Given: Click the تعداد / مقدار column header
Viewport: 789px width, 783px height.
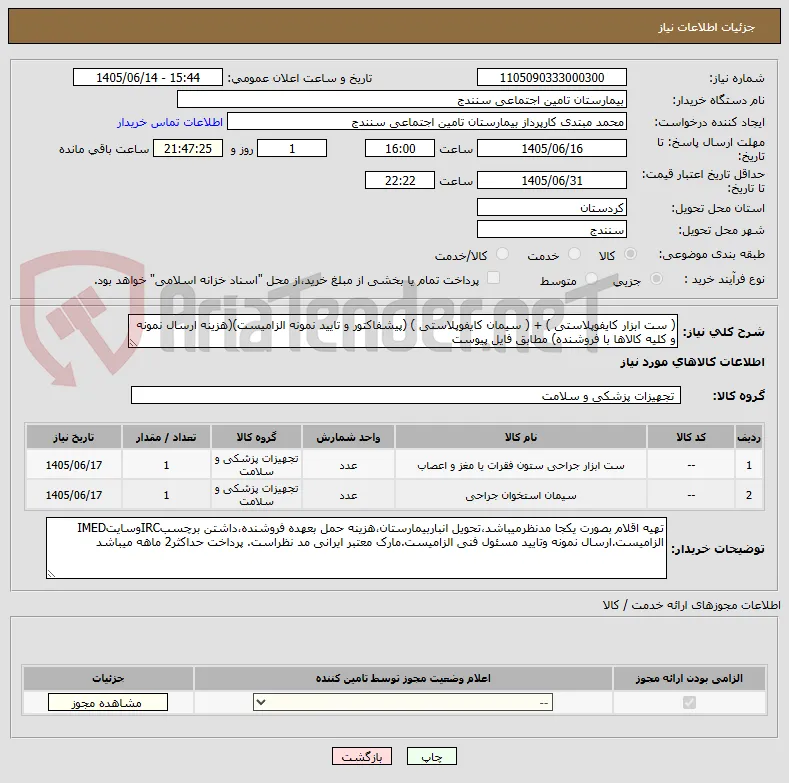Looking at the screenshot, I should pyautogui.click(x=166, y=437).
